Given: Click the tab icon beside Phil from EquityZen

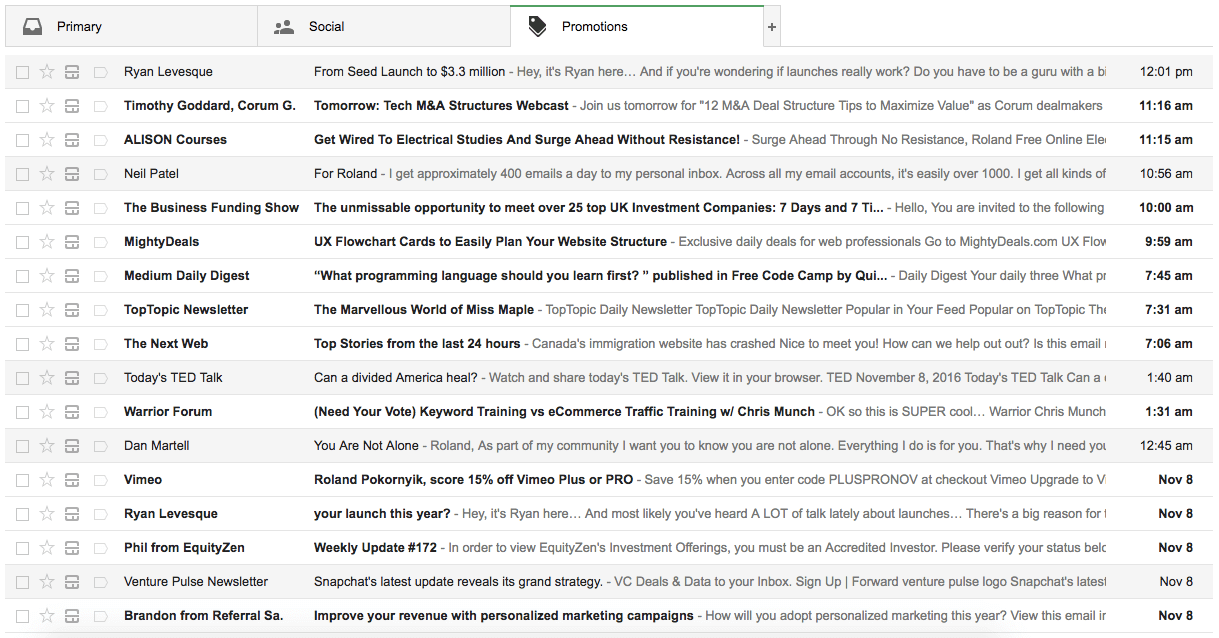Looking at the screenshot, I should (72, 548).
